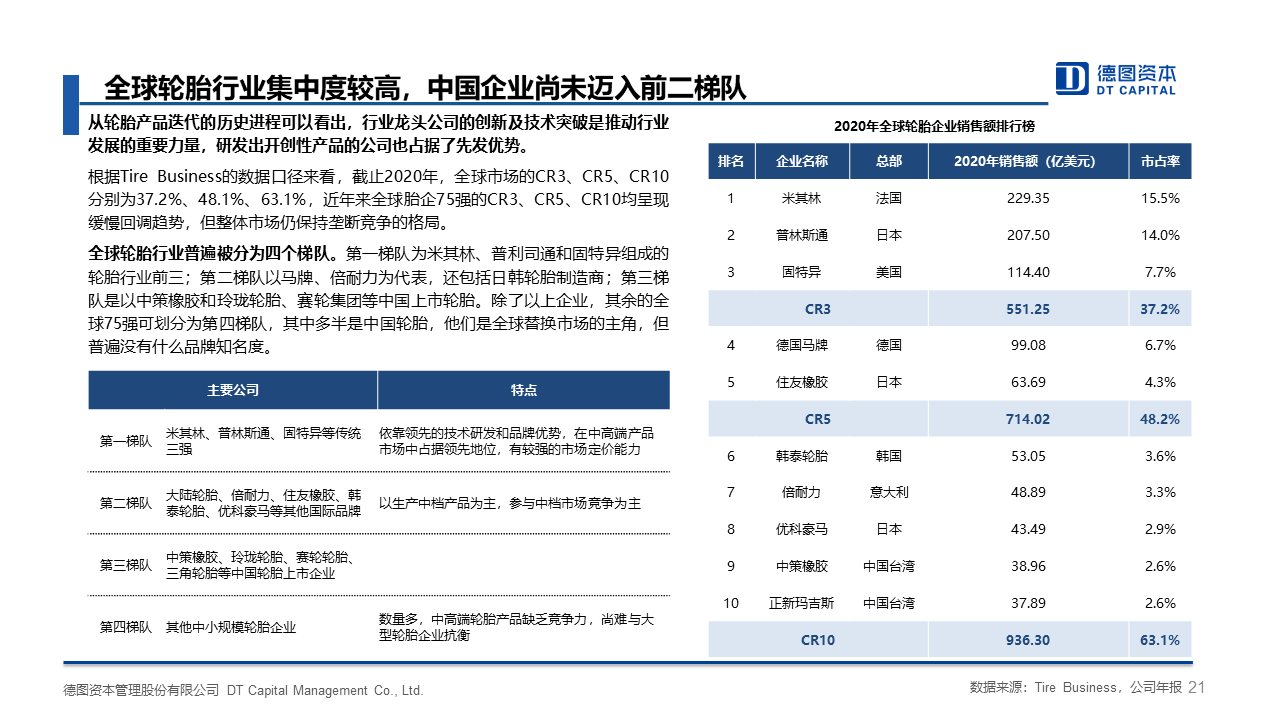
Task: Click the sales value 38.96
Action: pyautogui.click(x=1029, y=566)
